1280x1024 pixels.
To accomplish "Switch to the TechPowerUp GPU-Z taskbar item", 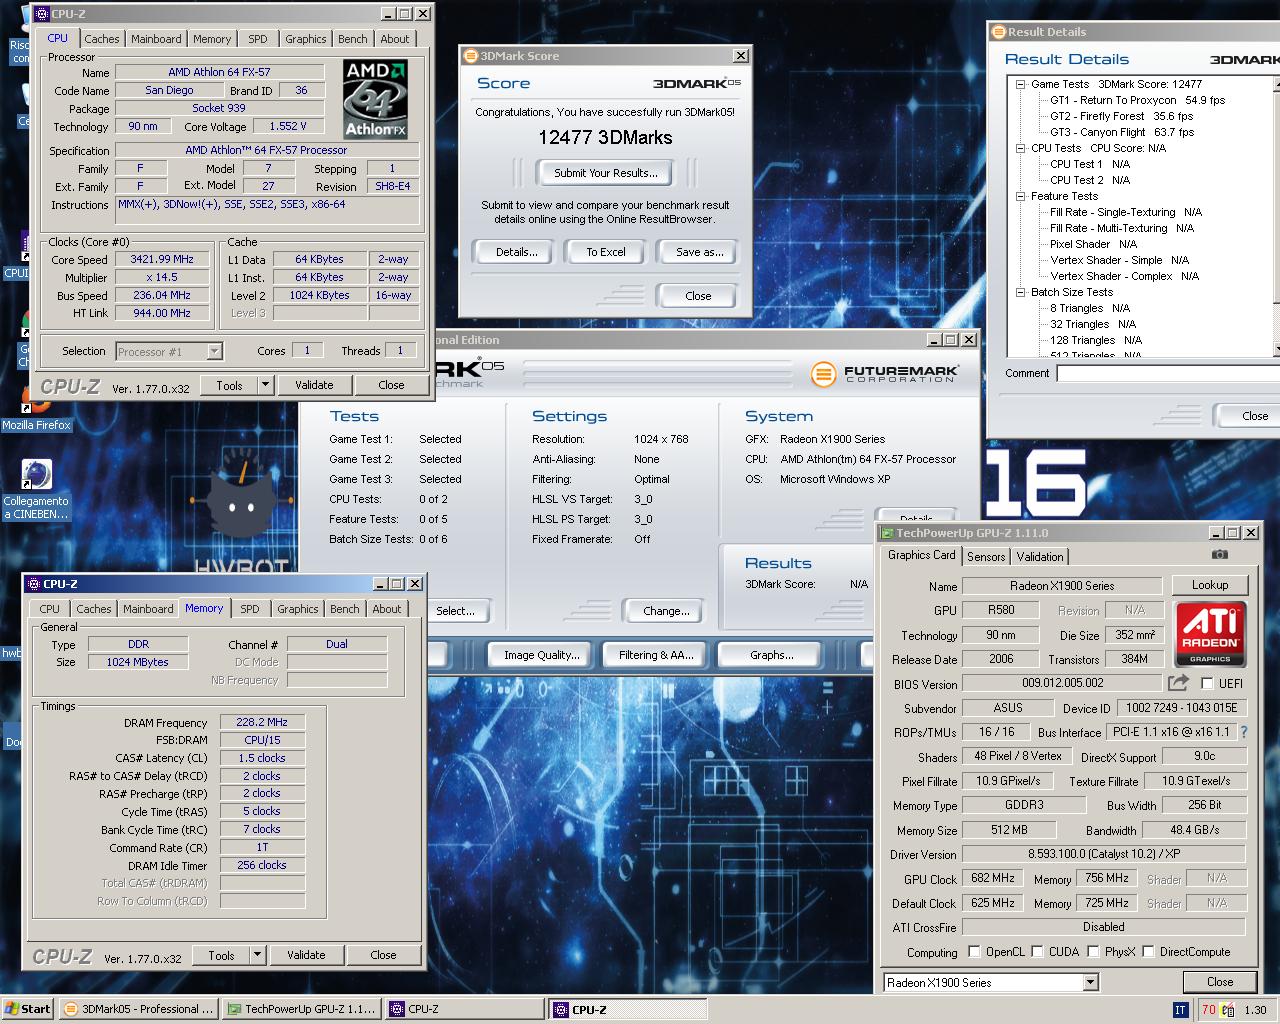I will pos(301,1009).
